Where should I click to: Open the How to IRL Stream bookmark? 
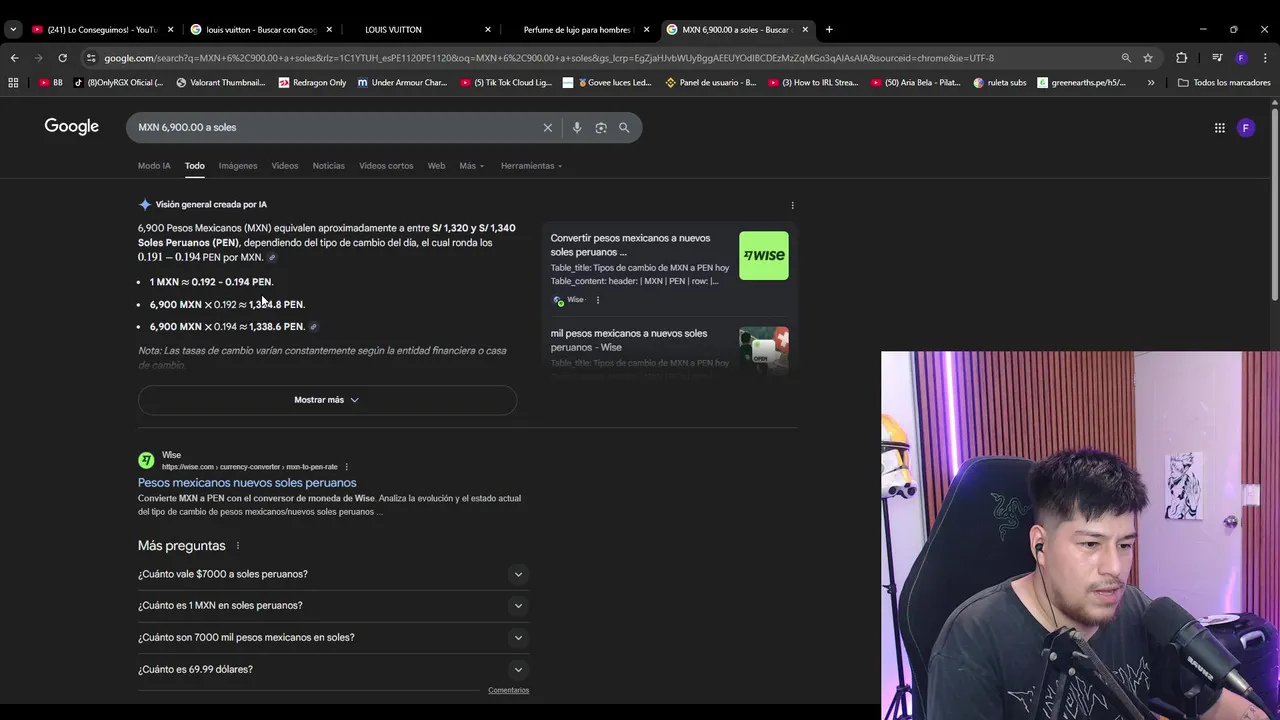point(813,83)
